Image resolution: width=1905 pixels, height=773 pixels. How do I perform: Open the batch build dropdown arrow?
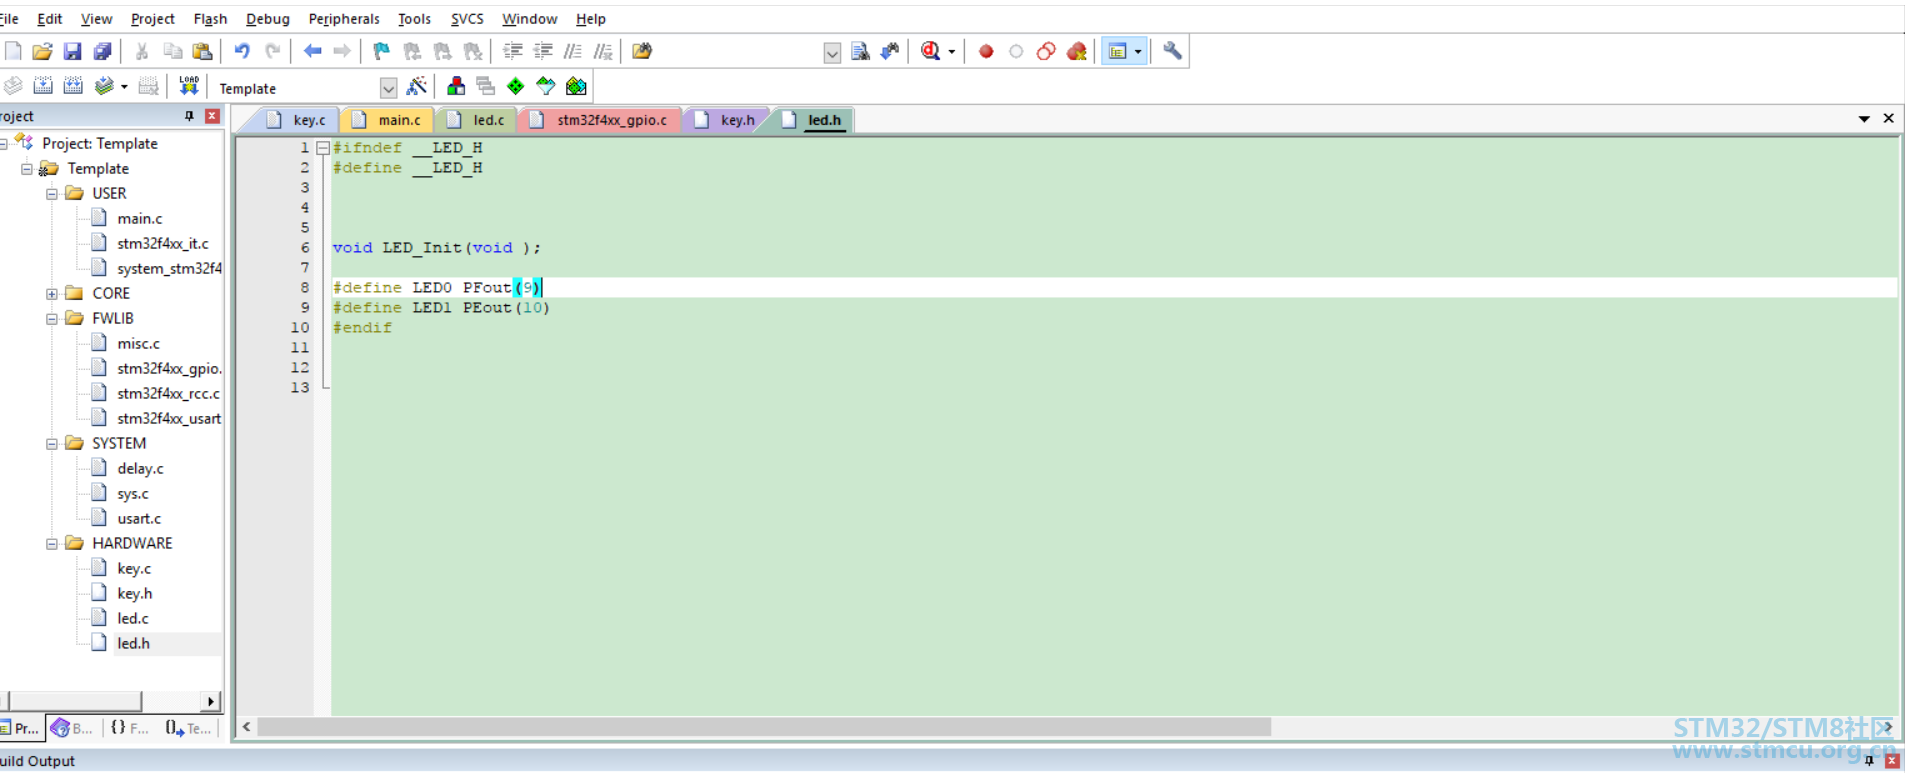(124, 87)
